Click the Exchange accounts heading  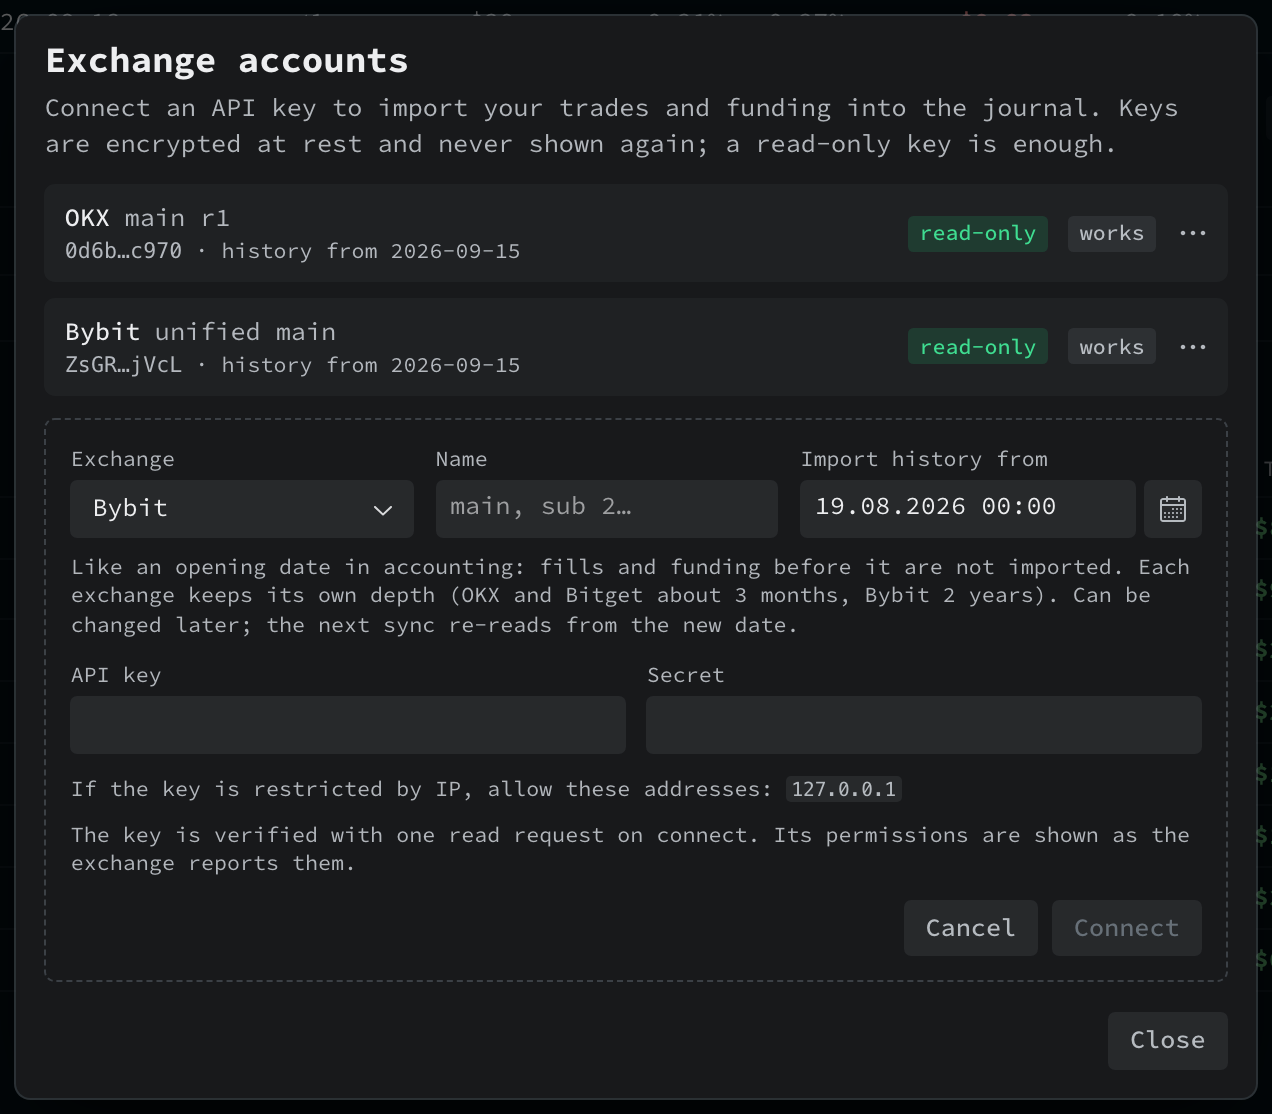point(227,61)
